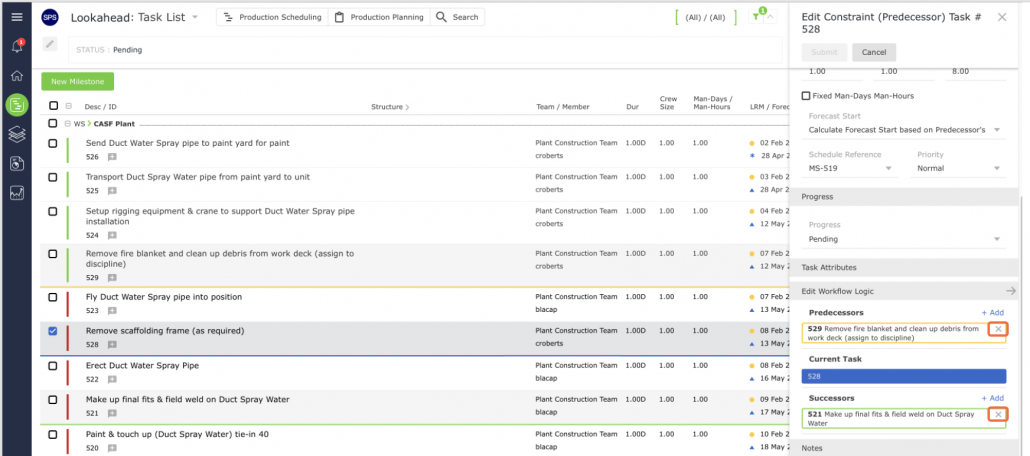Open comment icon for task 520
This screenshot has height=456, width=1030.
point(112,448)
